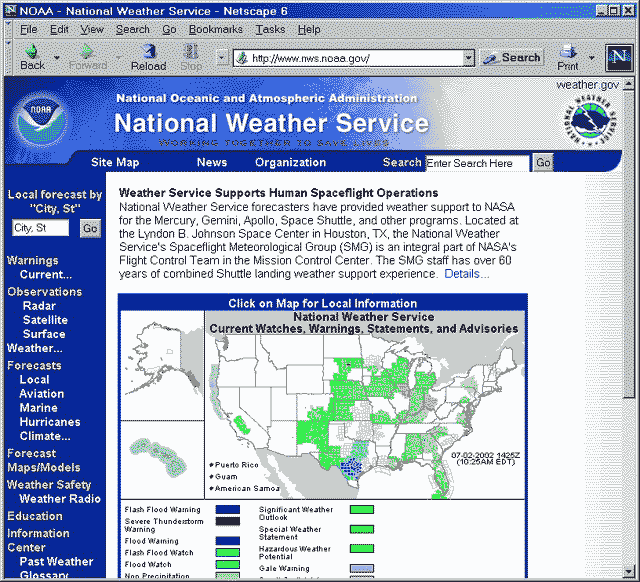Click the City, St input field
This screenshot has height=582, width=640.
40,228
